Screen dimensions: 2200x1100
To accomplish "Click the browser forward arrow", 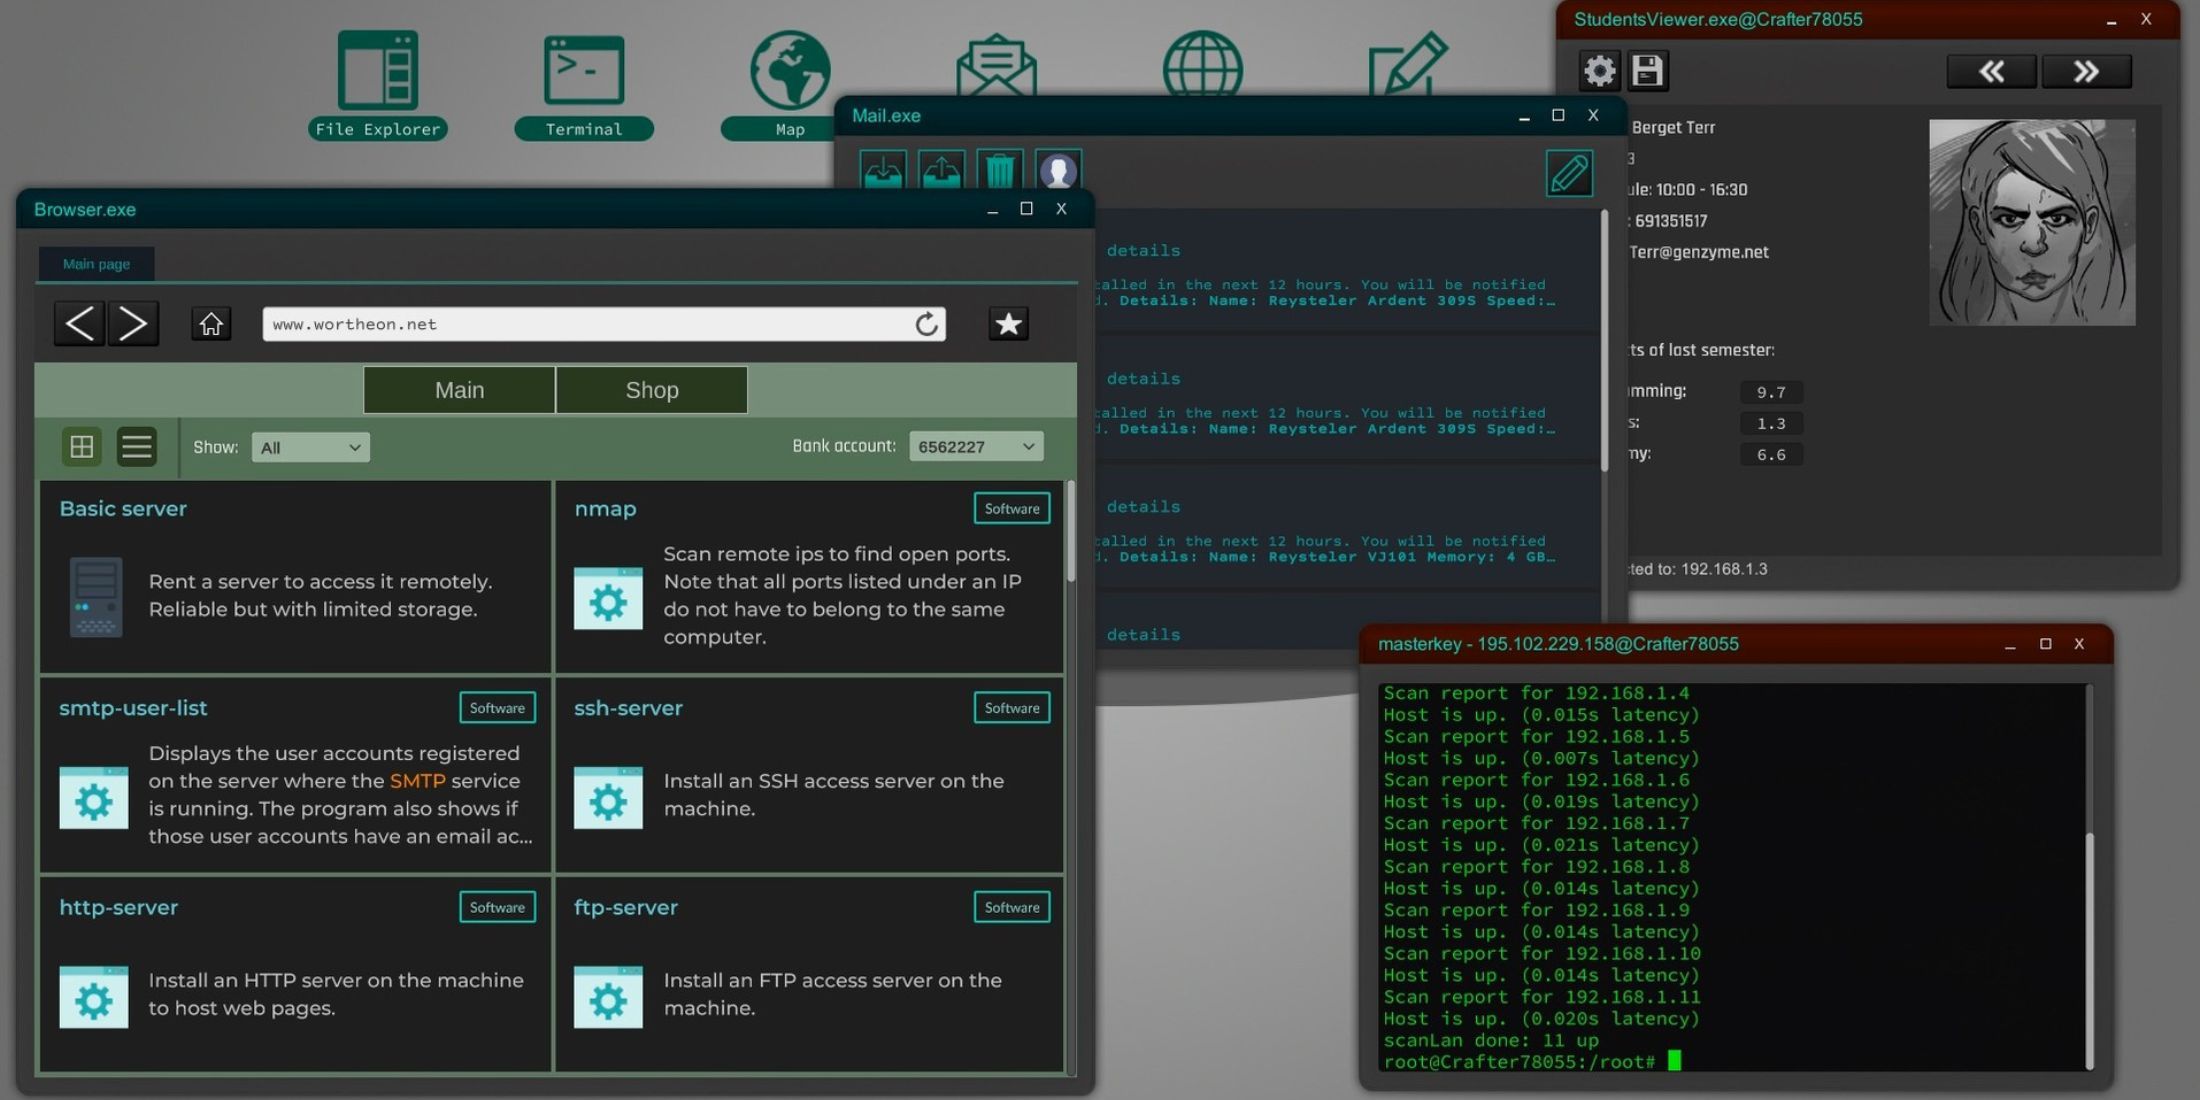I will pos(133,324).
